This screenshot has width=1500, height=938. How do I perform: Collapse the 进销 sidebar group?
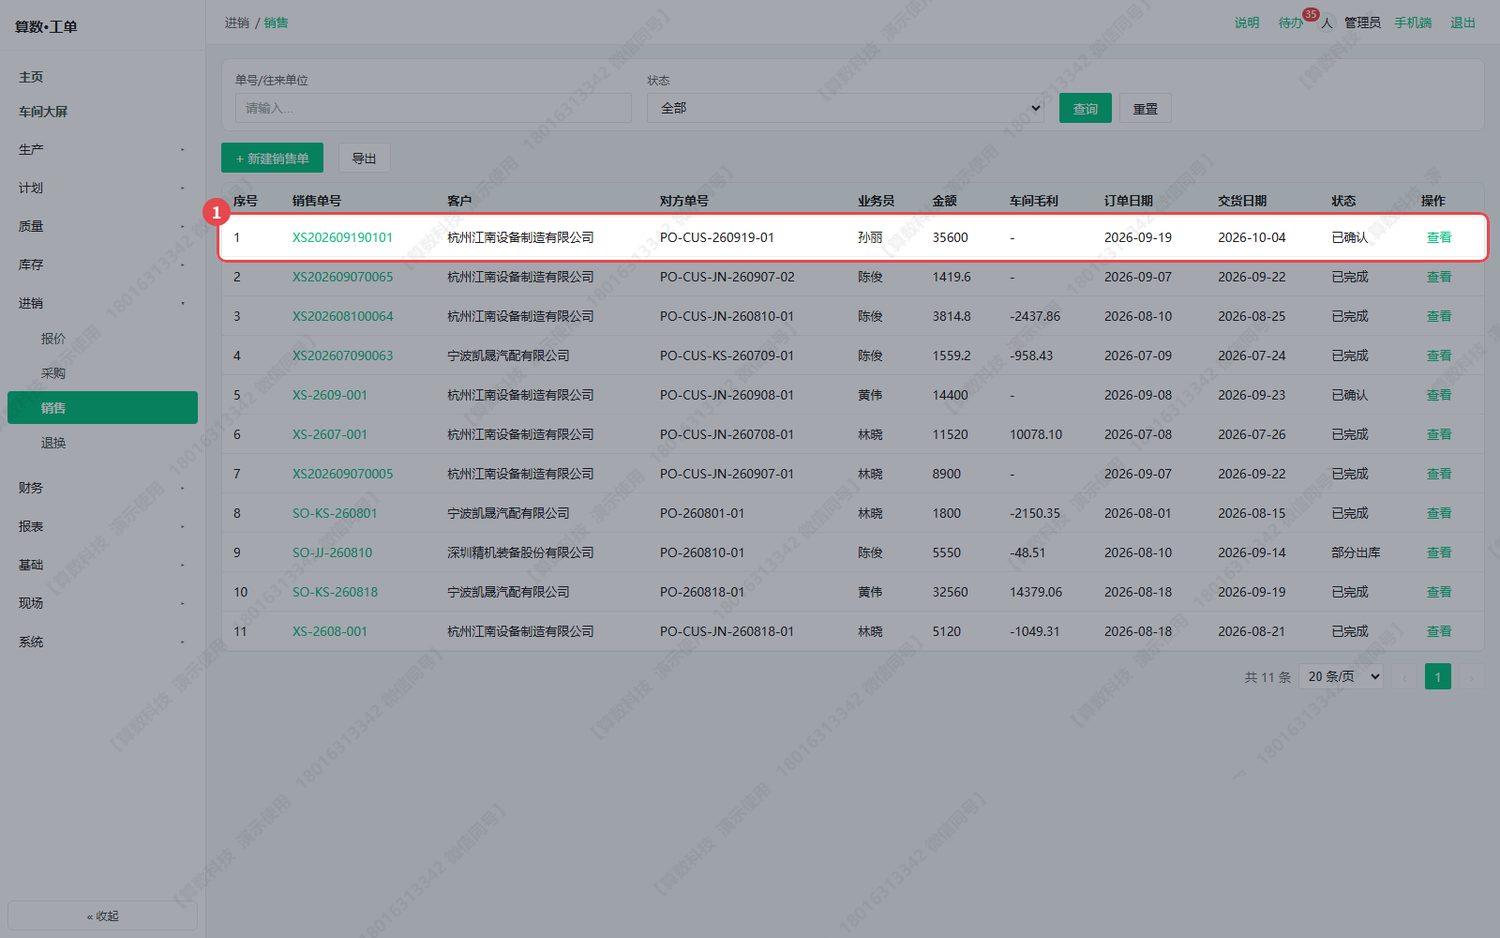(102, 303)
